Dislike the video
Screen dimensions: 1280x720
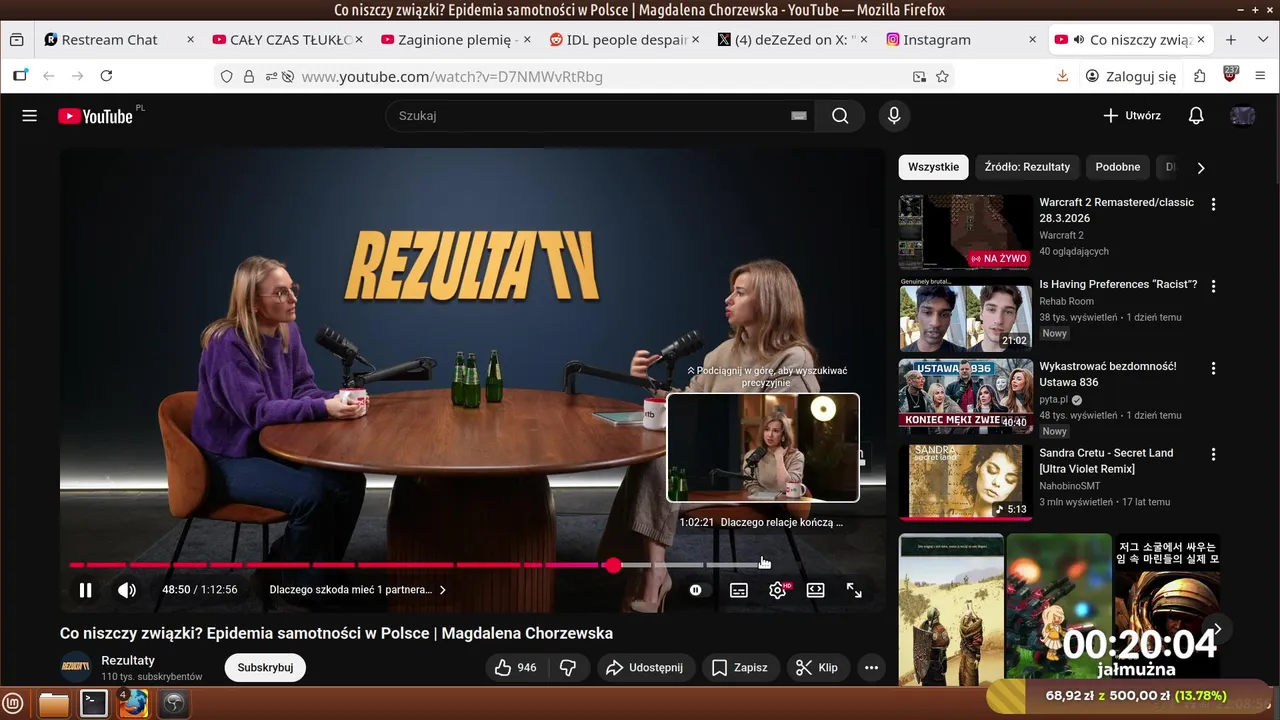pos(568,667)
